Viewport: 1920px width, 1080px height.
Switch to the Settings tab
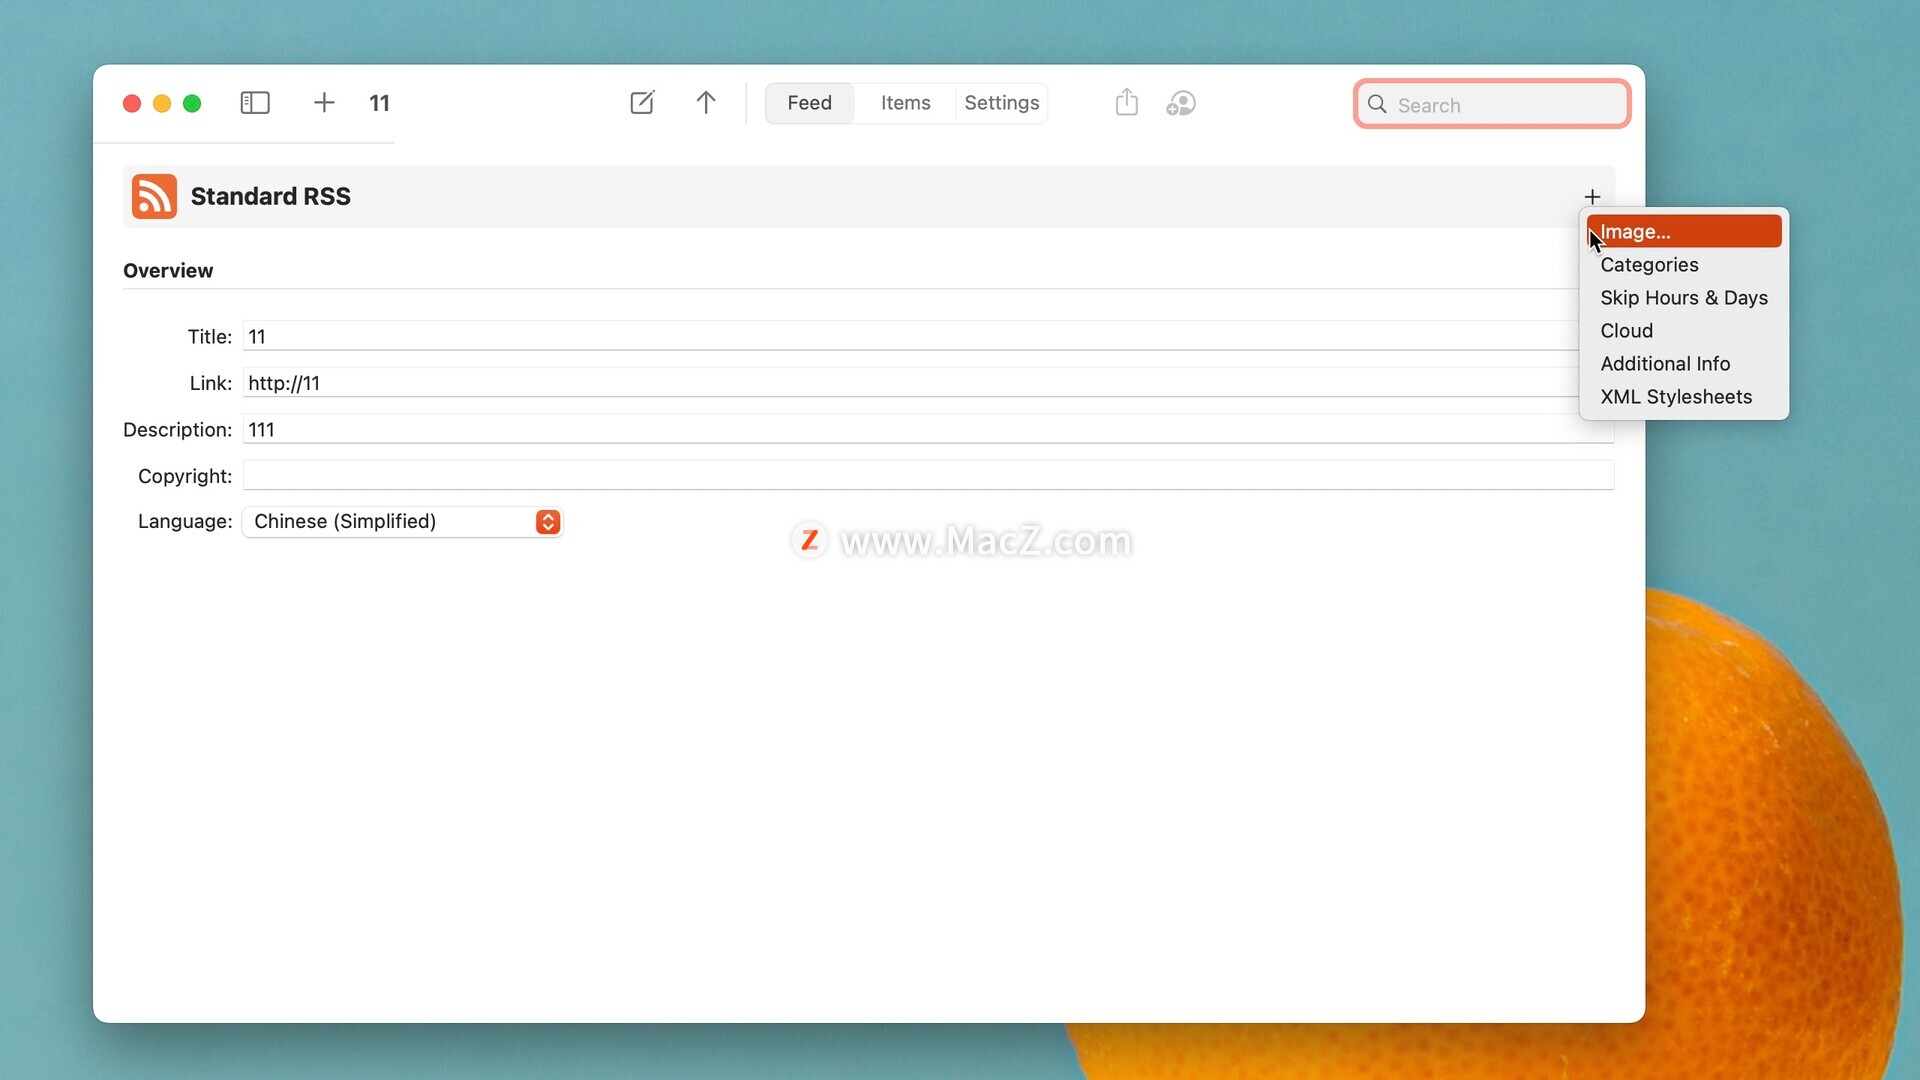pyautogui.click(x=1002, y=103)
